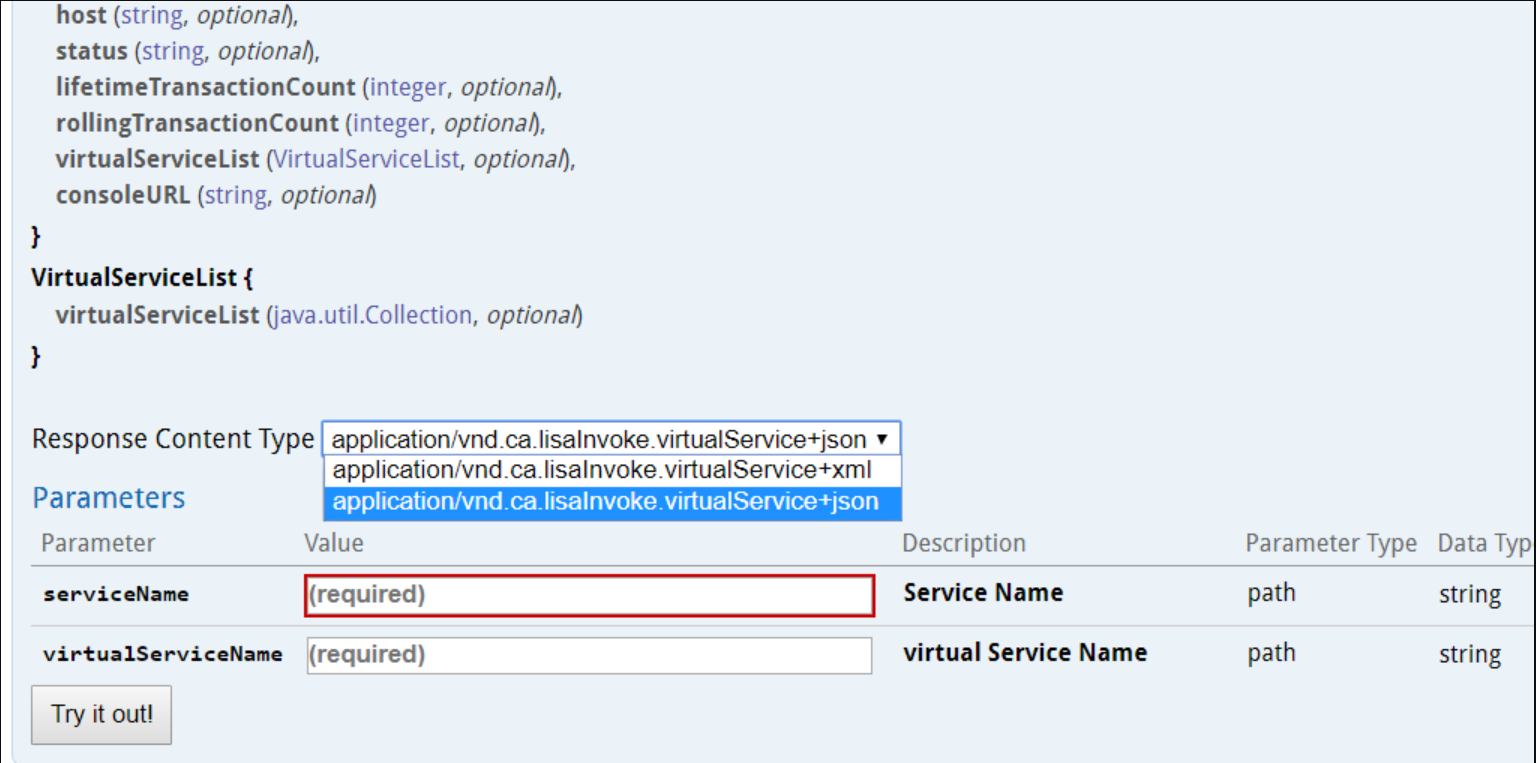Click the Value column header
The image size is (1536, 763).
334,543
